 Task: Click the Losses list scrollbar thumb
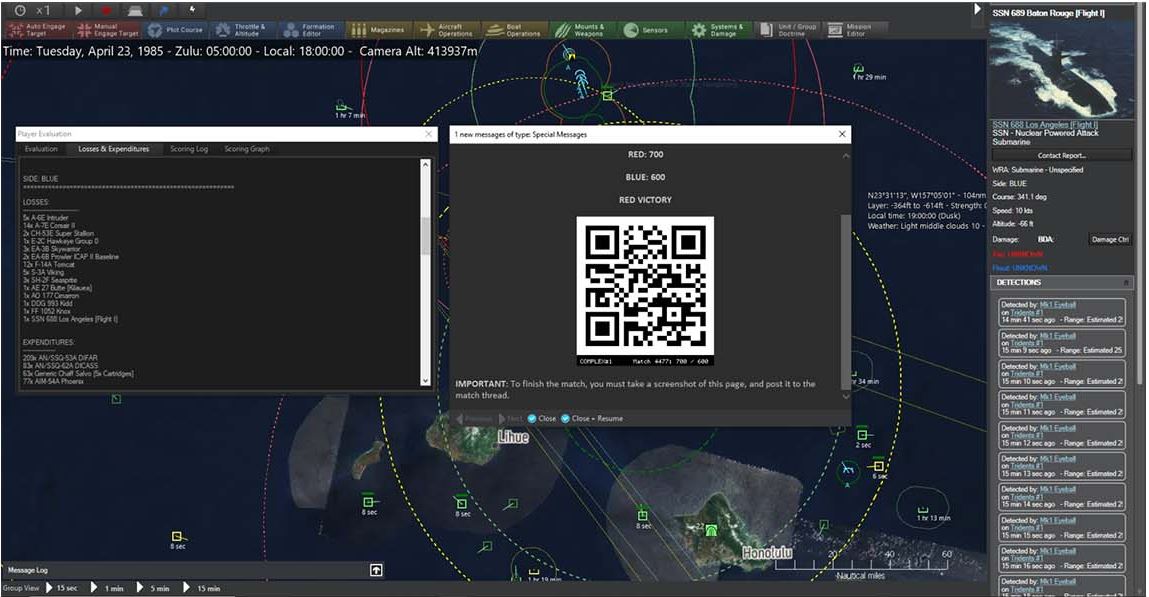click(426, 236)
